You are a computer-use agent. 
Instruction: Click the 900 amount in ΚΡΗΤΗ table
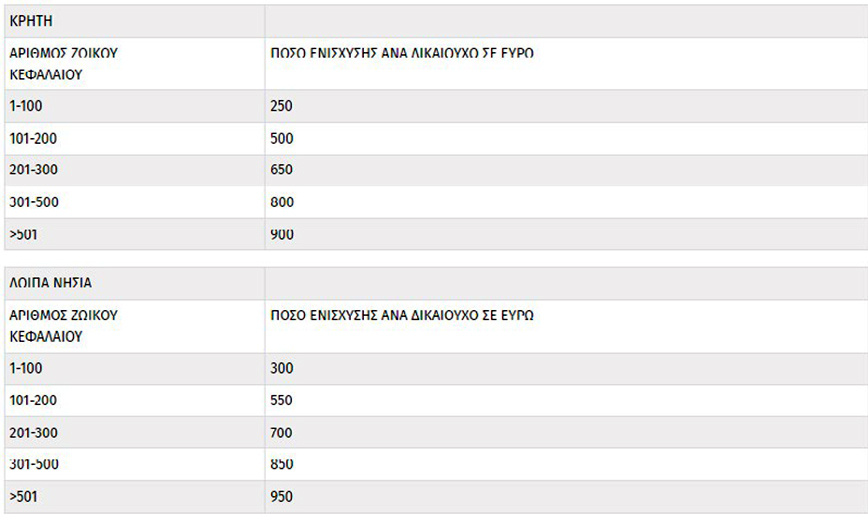coord(281,234)
